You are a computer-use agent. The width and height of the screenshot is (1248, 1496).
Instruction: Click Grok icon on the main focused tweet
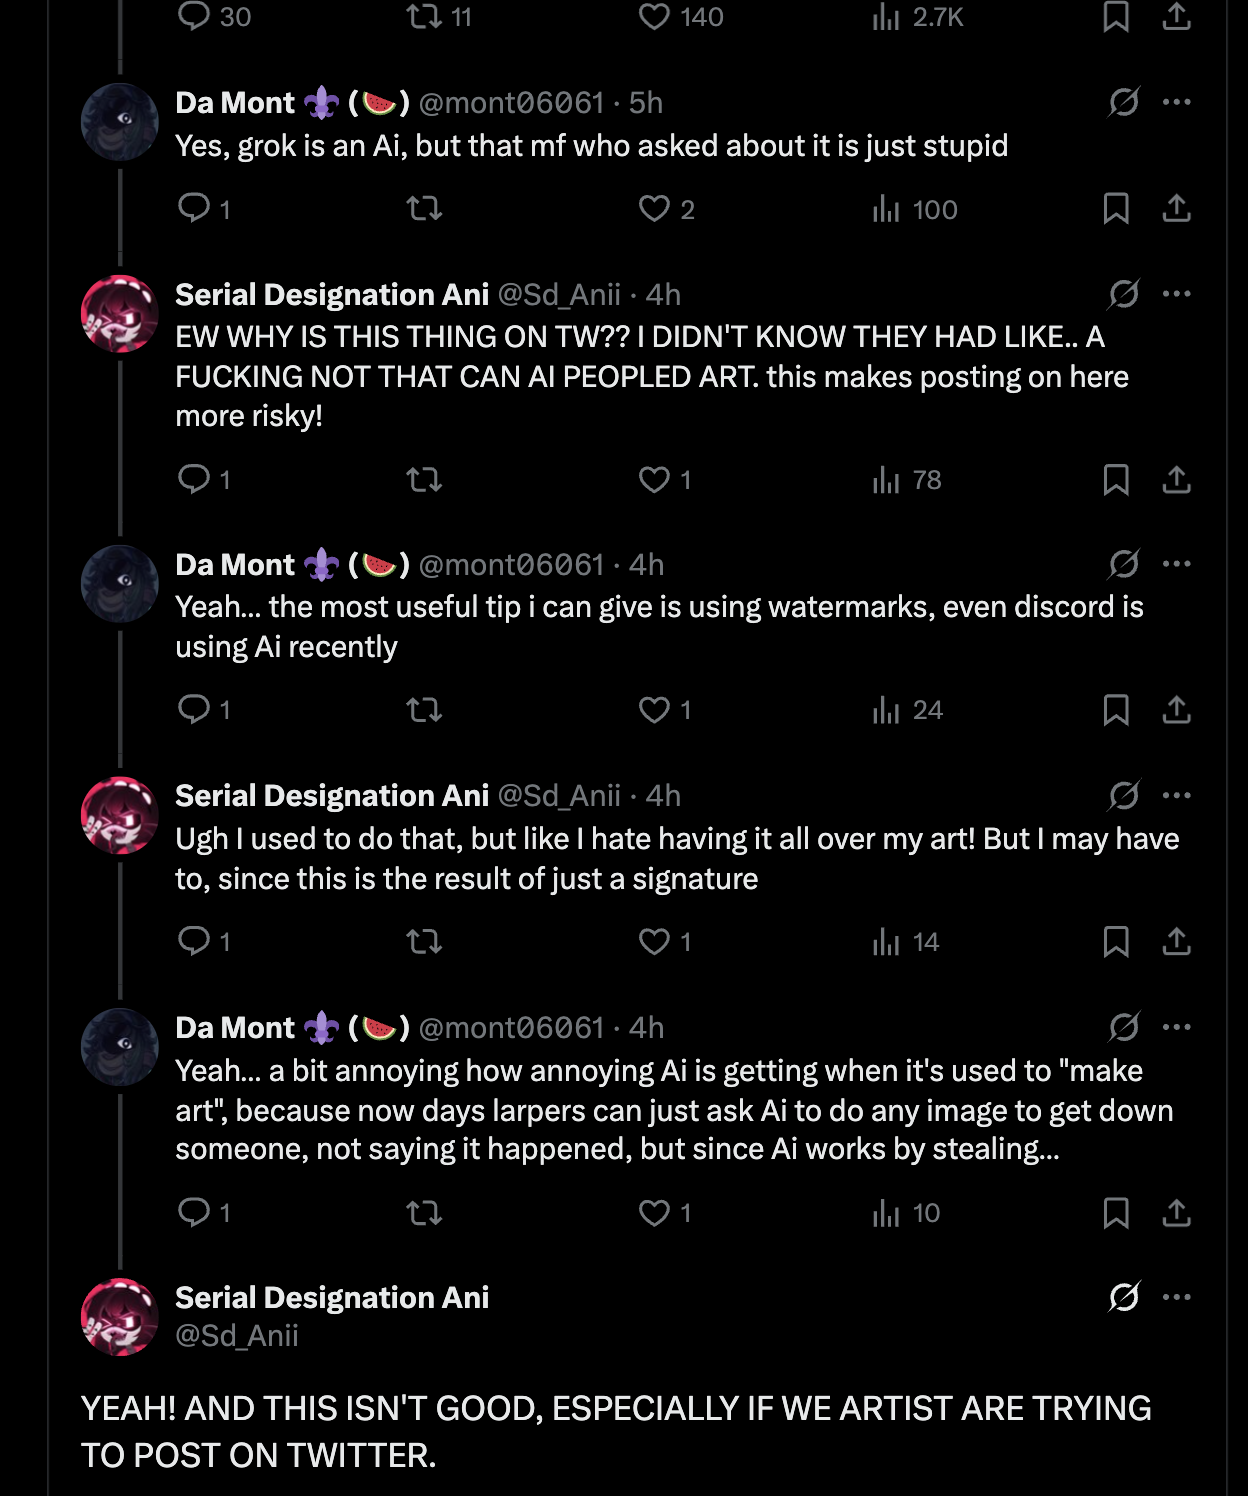coord(1124,1297)
